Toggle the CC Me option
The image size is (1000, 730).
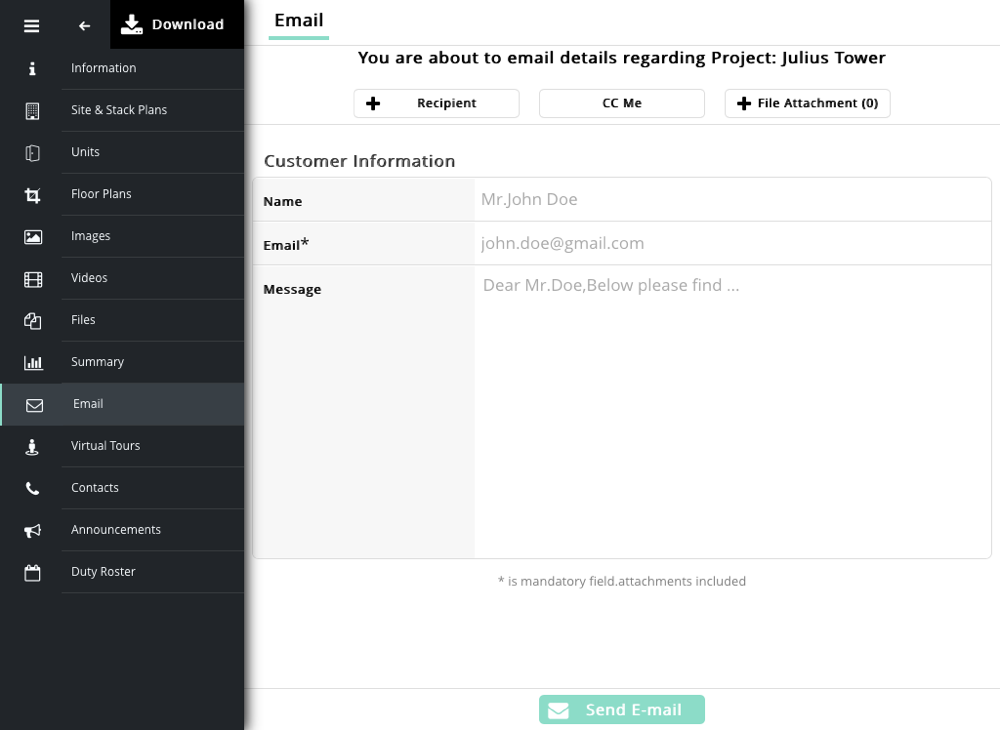tap(621, 104)
